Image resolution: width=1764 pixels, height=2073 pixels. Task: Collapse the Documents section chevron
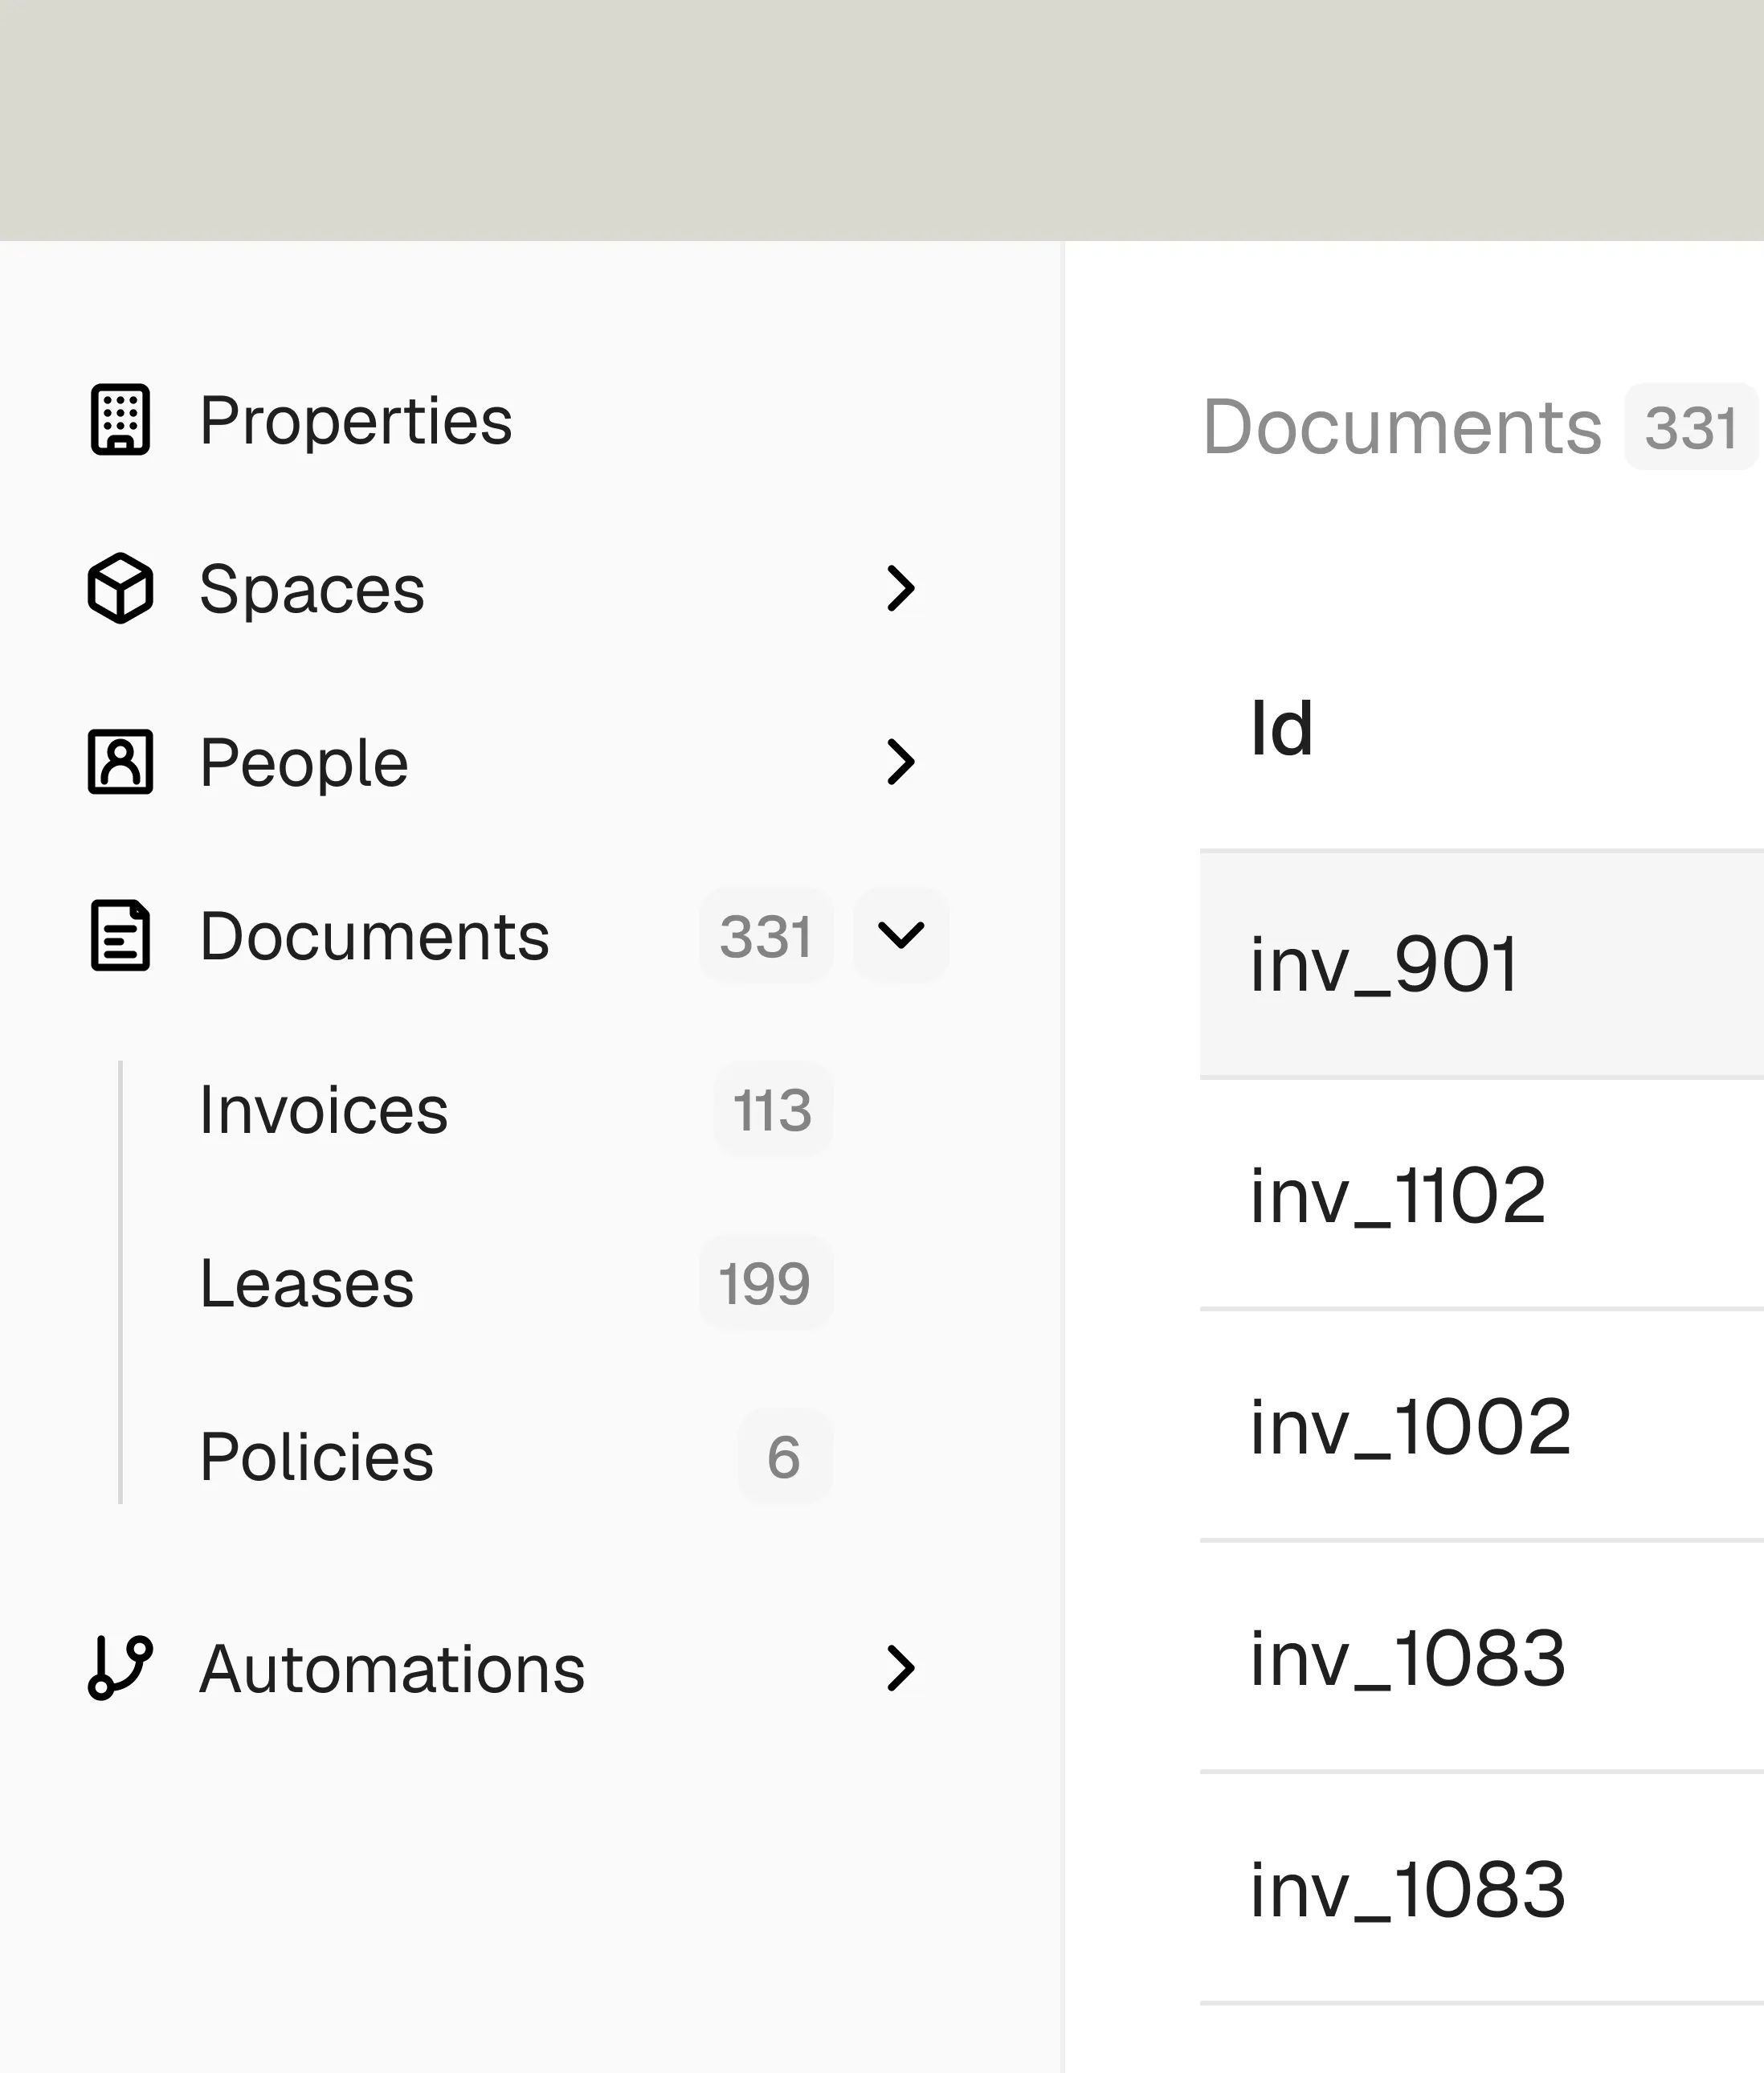(x=899, y=936)
